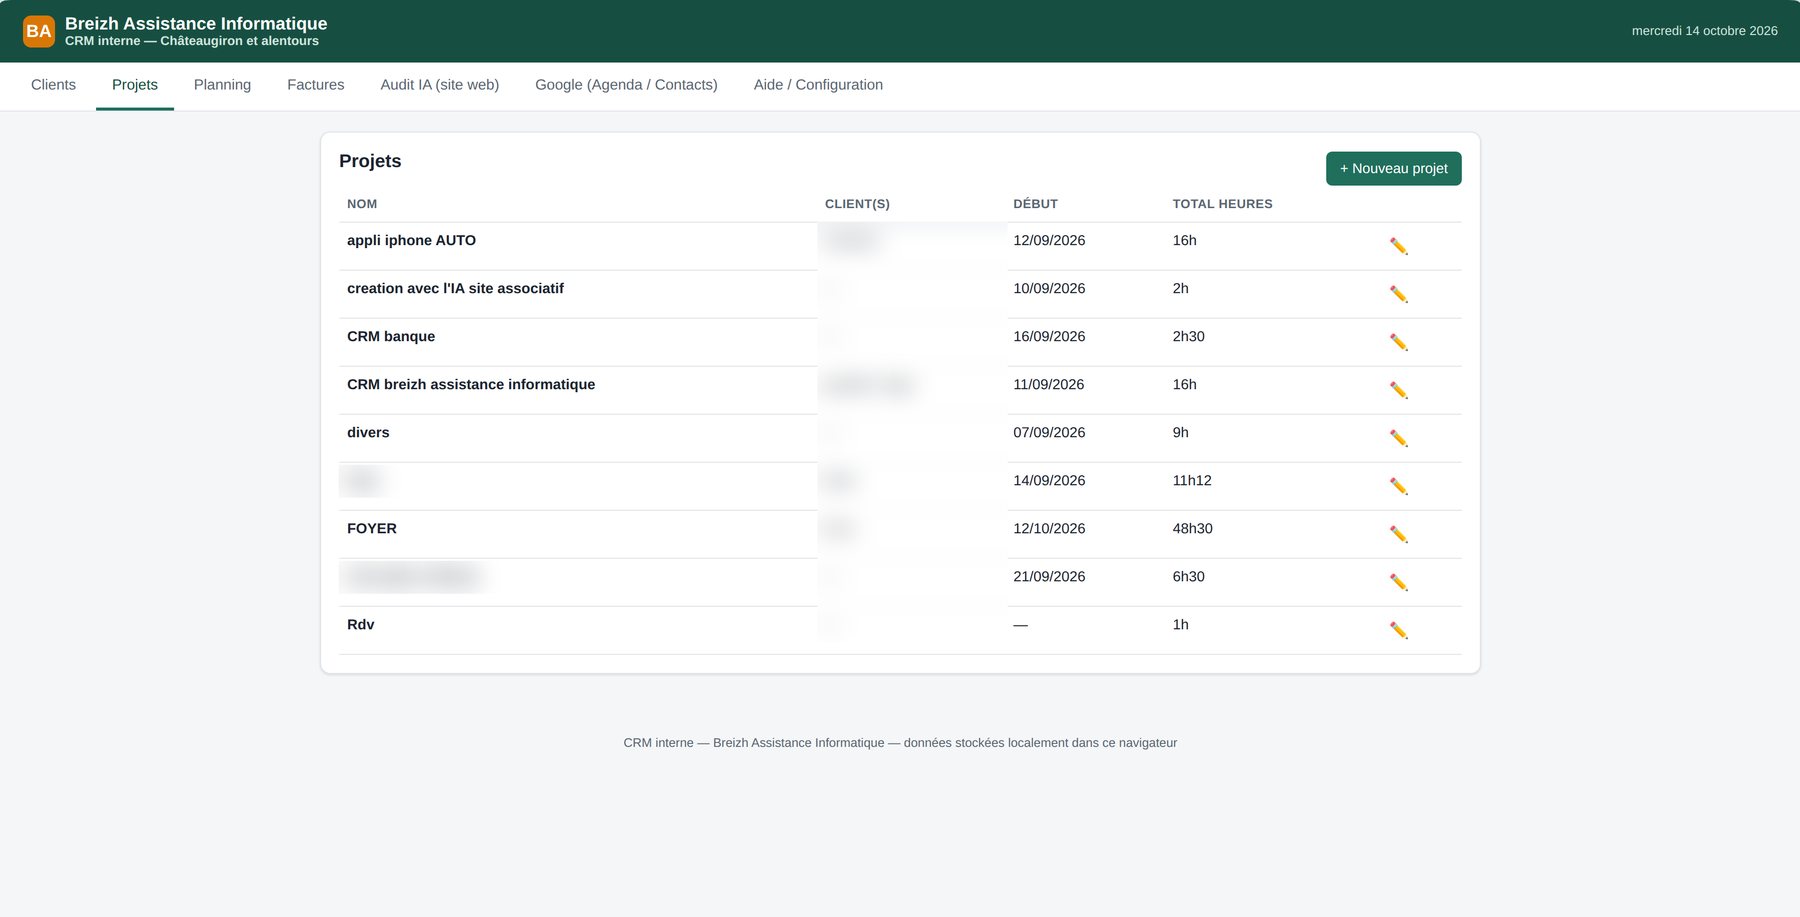Click the 48h30 total hours value
The height and width of the screenshot is (917, 1800).
click(x=1192, y=528)
